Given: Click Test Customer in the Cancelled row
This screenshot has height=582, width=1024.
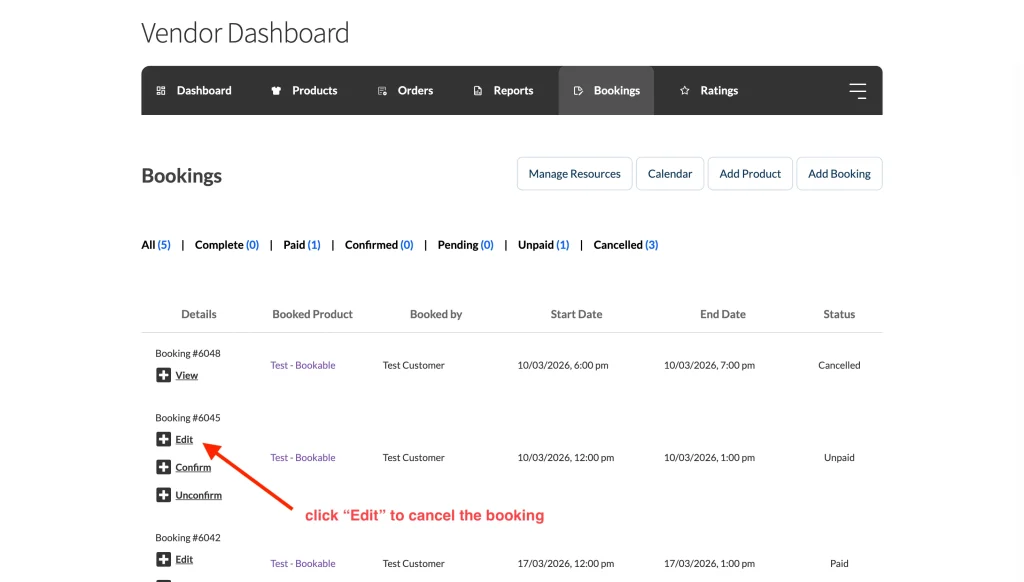Looking at the screenshot, I should 413,365.
